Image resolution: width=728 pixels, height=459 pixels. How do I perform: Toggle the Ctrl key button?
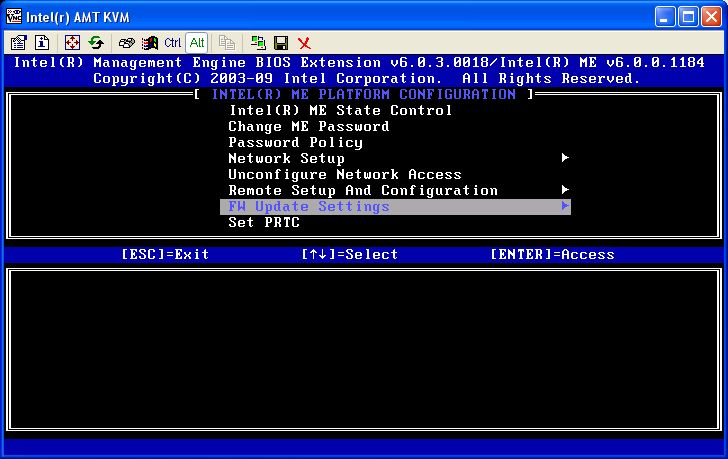172,43
